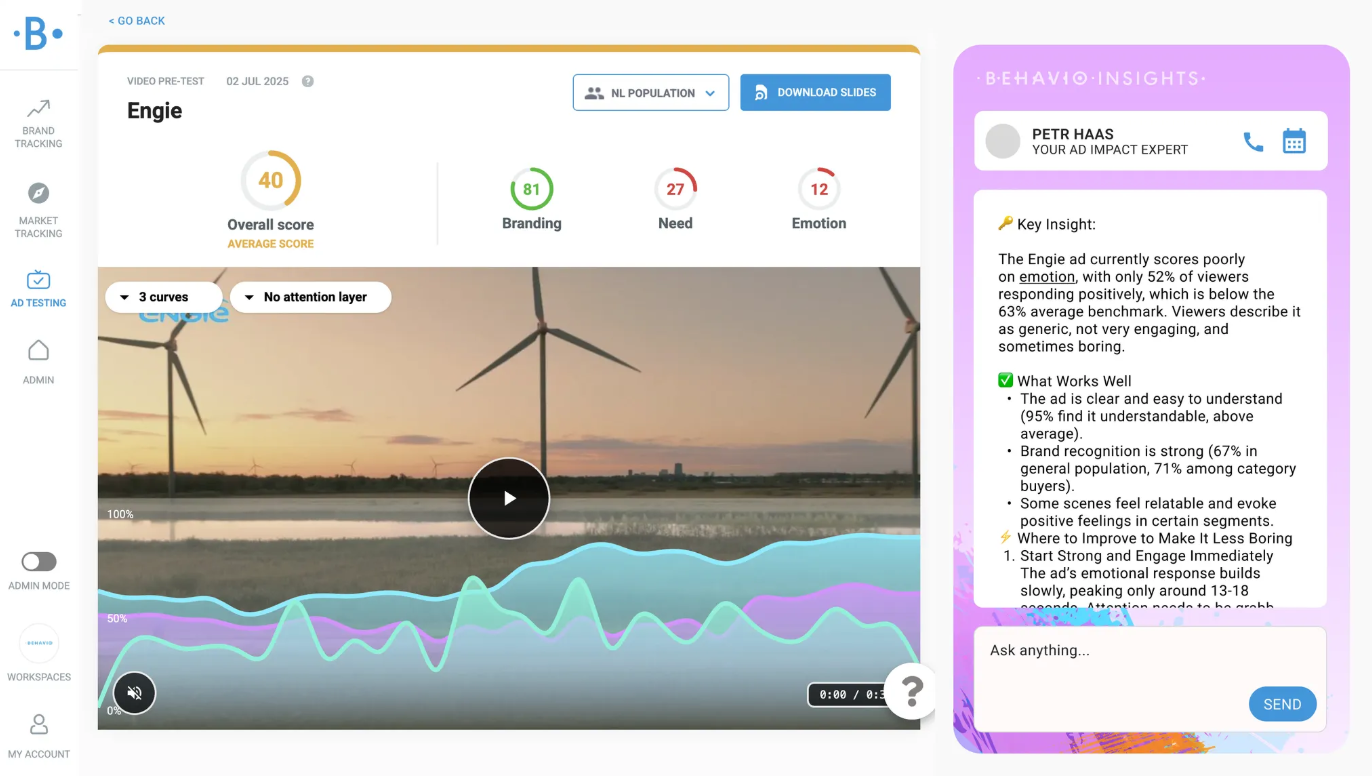The image size is (1372, 776).
Task: Click the YOUR AD IMPACT EXPERT subtitle
Action: coord(1110,150)
